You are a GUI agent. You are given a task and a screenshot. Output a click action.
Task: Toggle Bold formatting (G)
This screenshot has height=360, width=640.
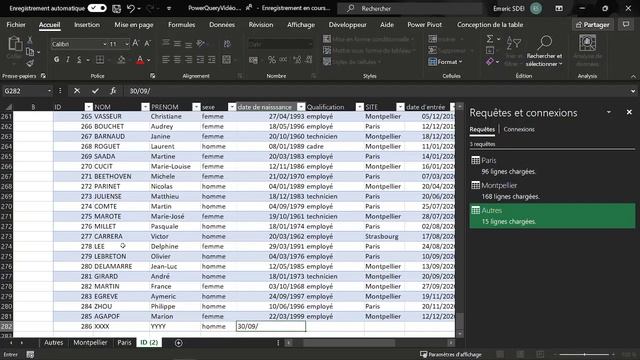tap(56, 60)
